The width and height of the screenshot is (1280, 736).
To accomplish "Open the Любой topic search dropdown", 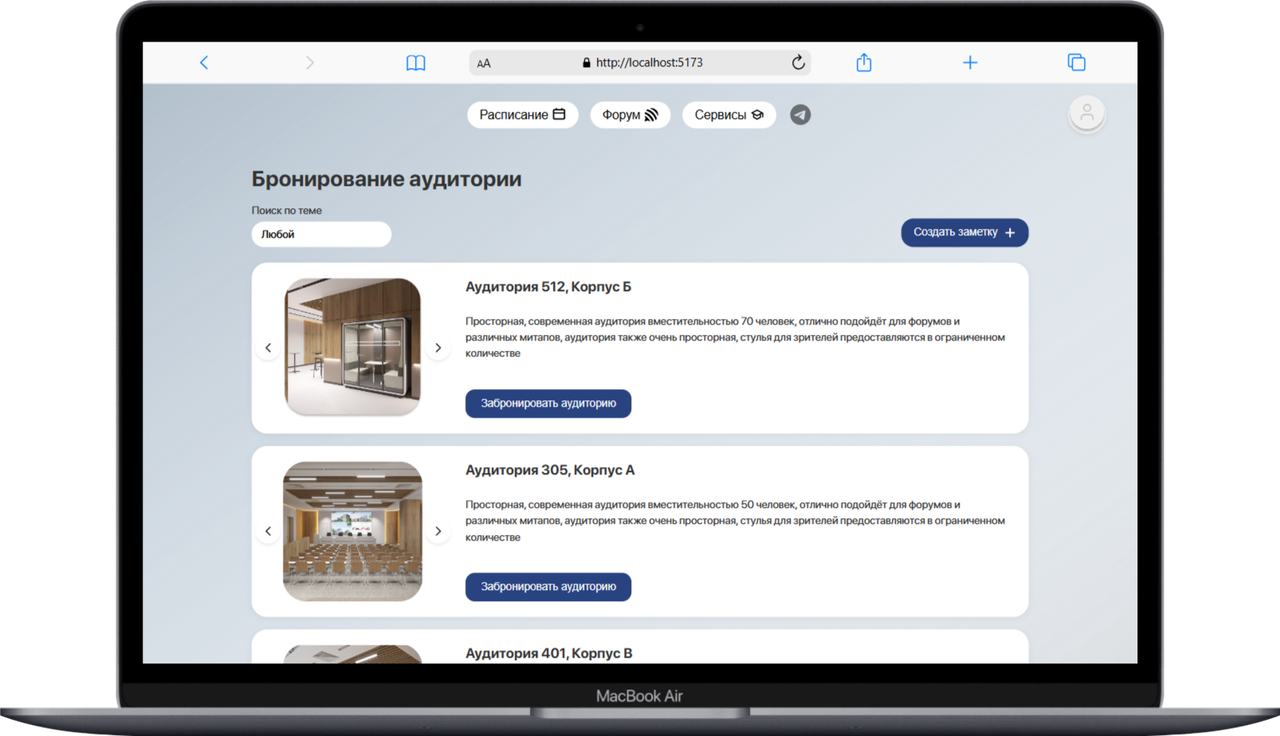I will [x=321, y=234].
